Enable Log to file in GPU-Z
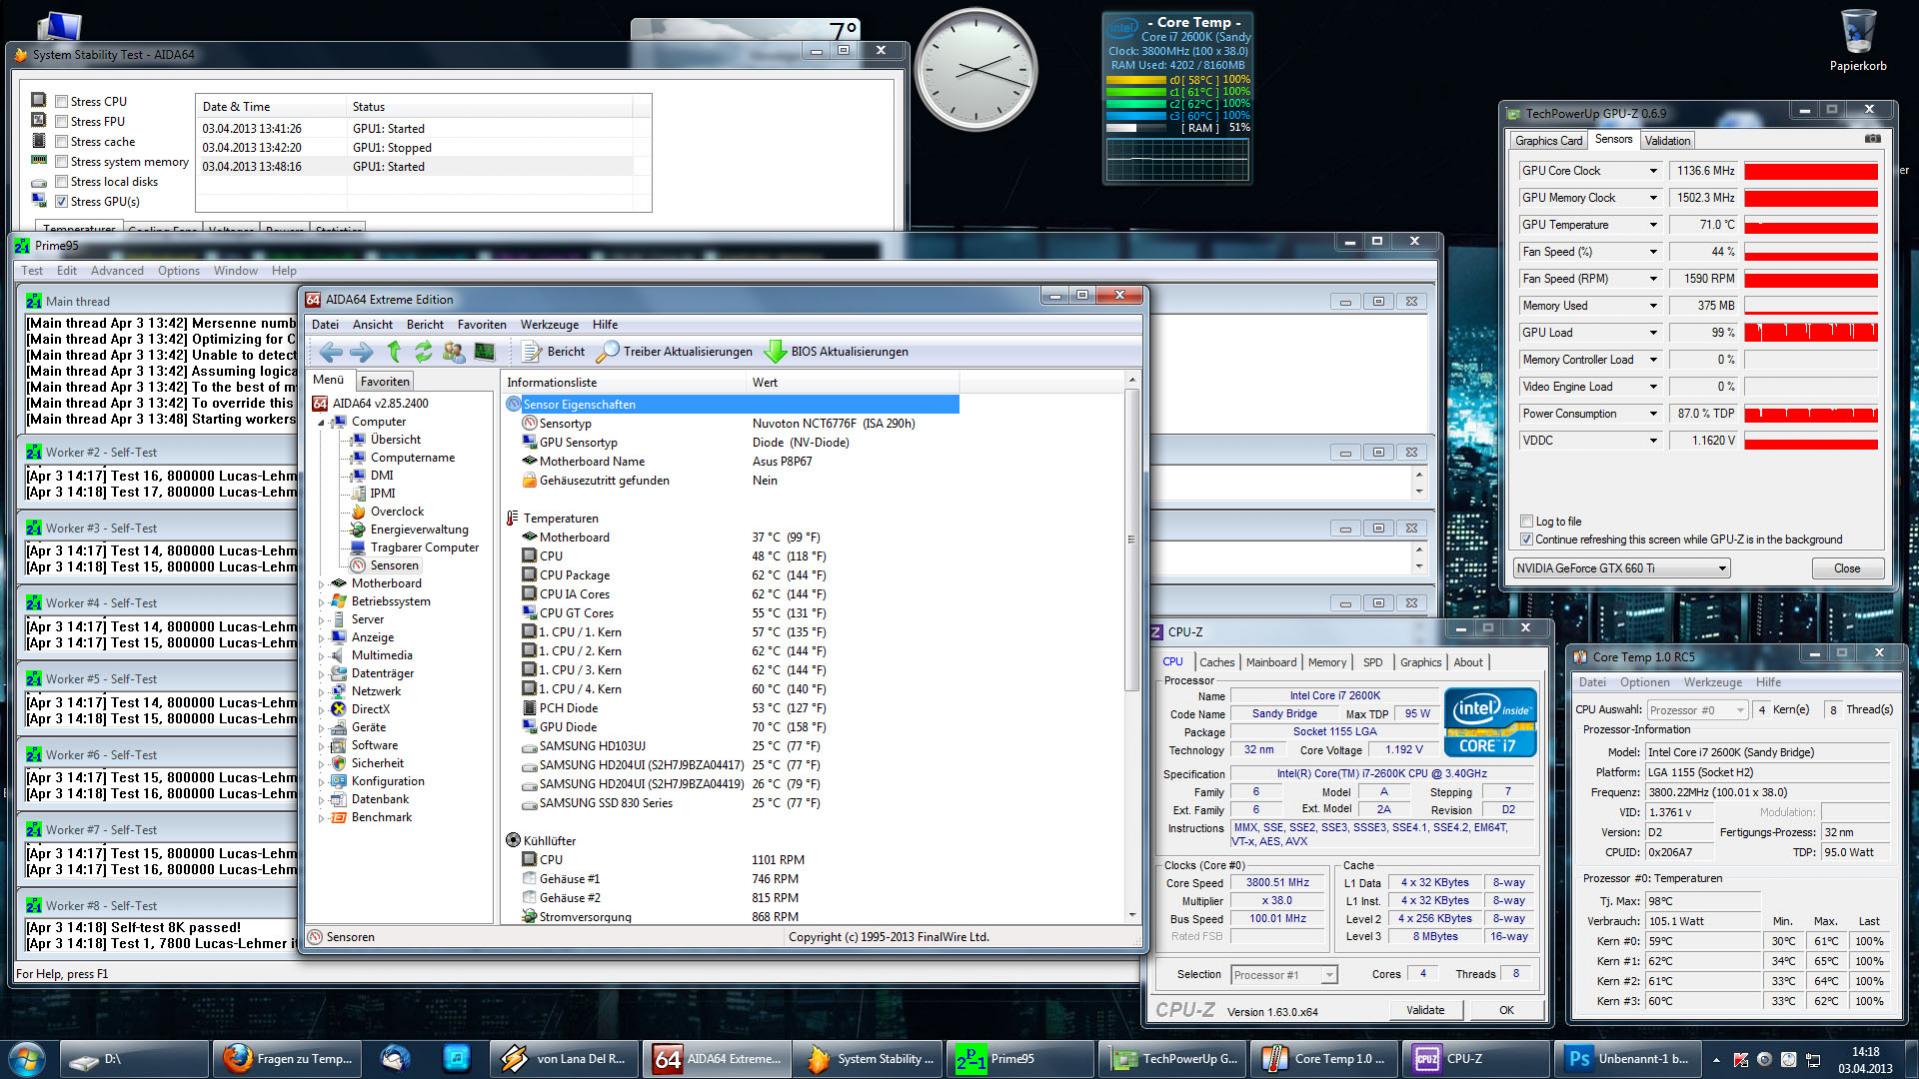This screenshot has height=1079, width=1919. coord(1526,521)
